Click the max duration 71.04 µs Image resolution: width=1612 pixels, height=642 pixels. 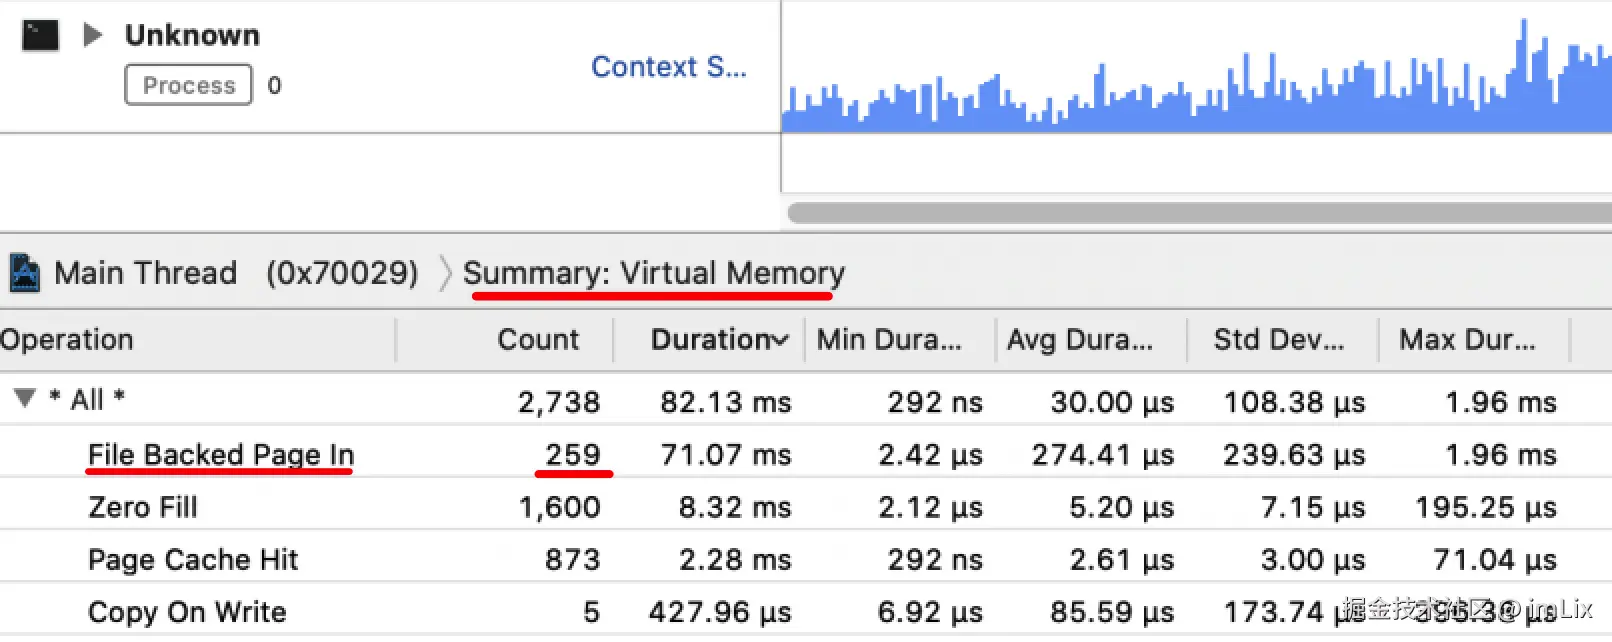pos(1495,560)
